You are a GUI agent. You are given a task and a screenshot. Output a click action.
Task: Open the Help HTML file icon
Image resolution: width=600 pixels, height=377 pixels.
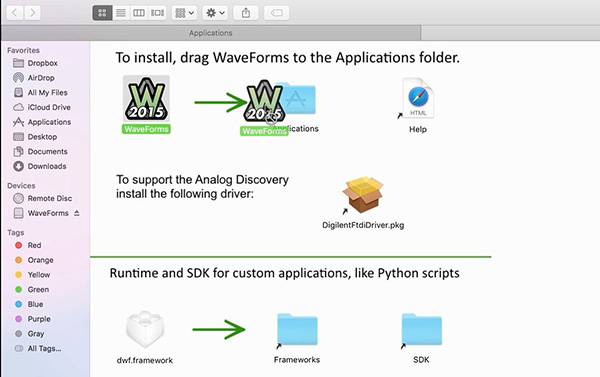point(418,98)
